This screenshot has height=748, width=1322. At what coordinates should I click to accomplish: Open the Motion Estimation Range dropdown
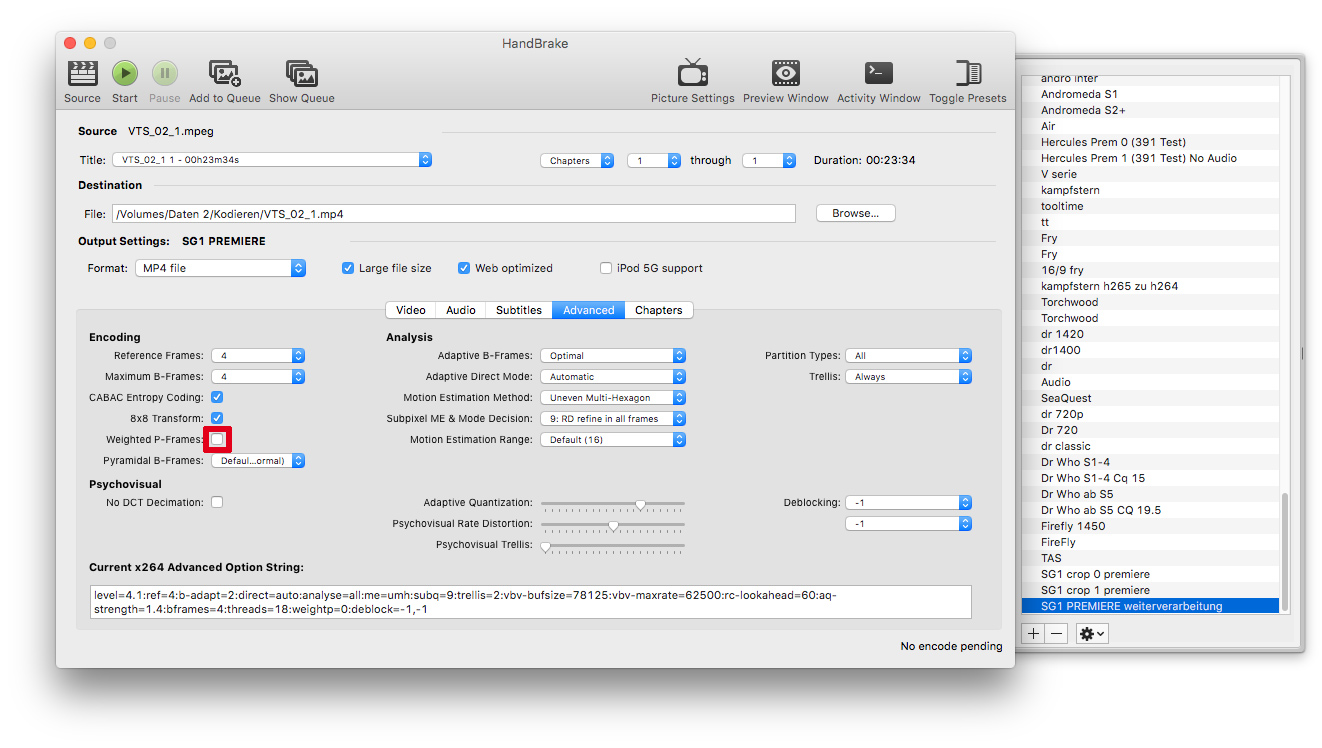(x=613, y=440)
